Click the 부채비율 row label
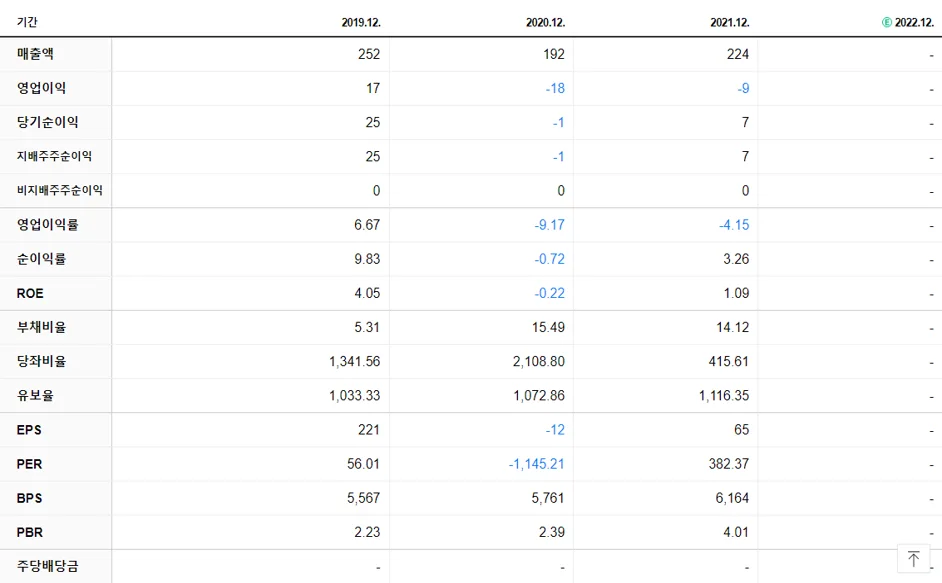Viewport: 942px width, 583px height. (x=41, y=328)
